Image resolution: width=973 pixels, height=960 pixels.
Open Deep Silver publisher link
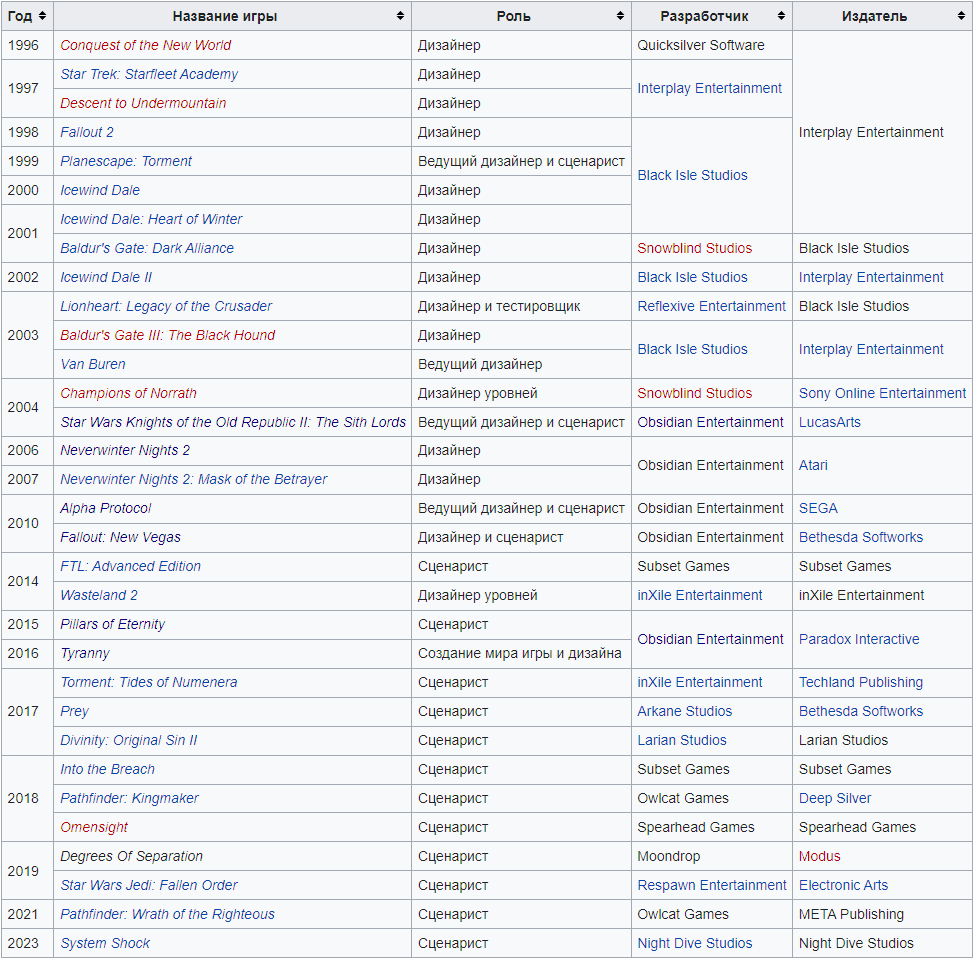835,798
